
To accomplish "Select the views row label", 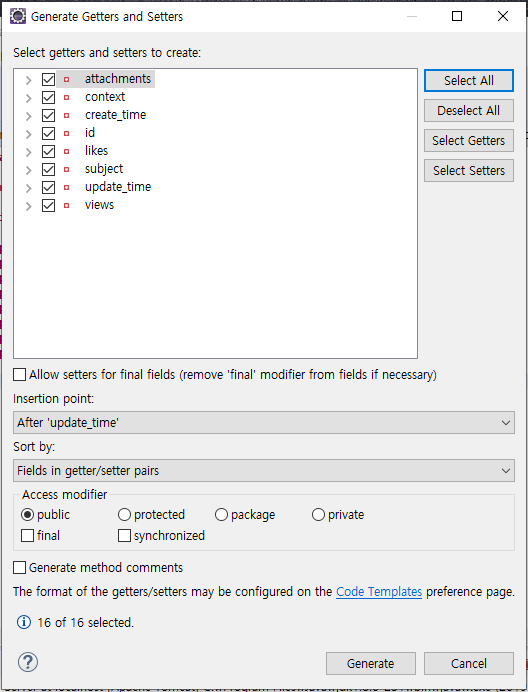I will 99,205.
